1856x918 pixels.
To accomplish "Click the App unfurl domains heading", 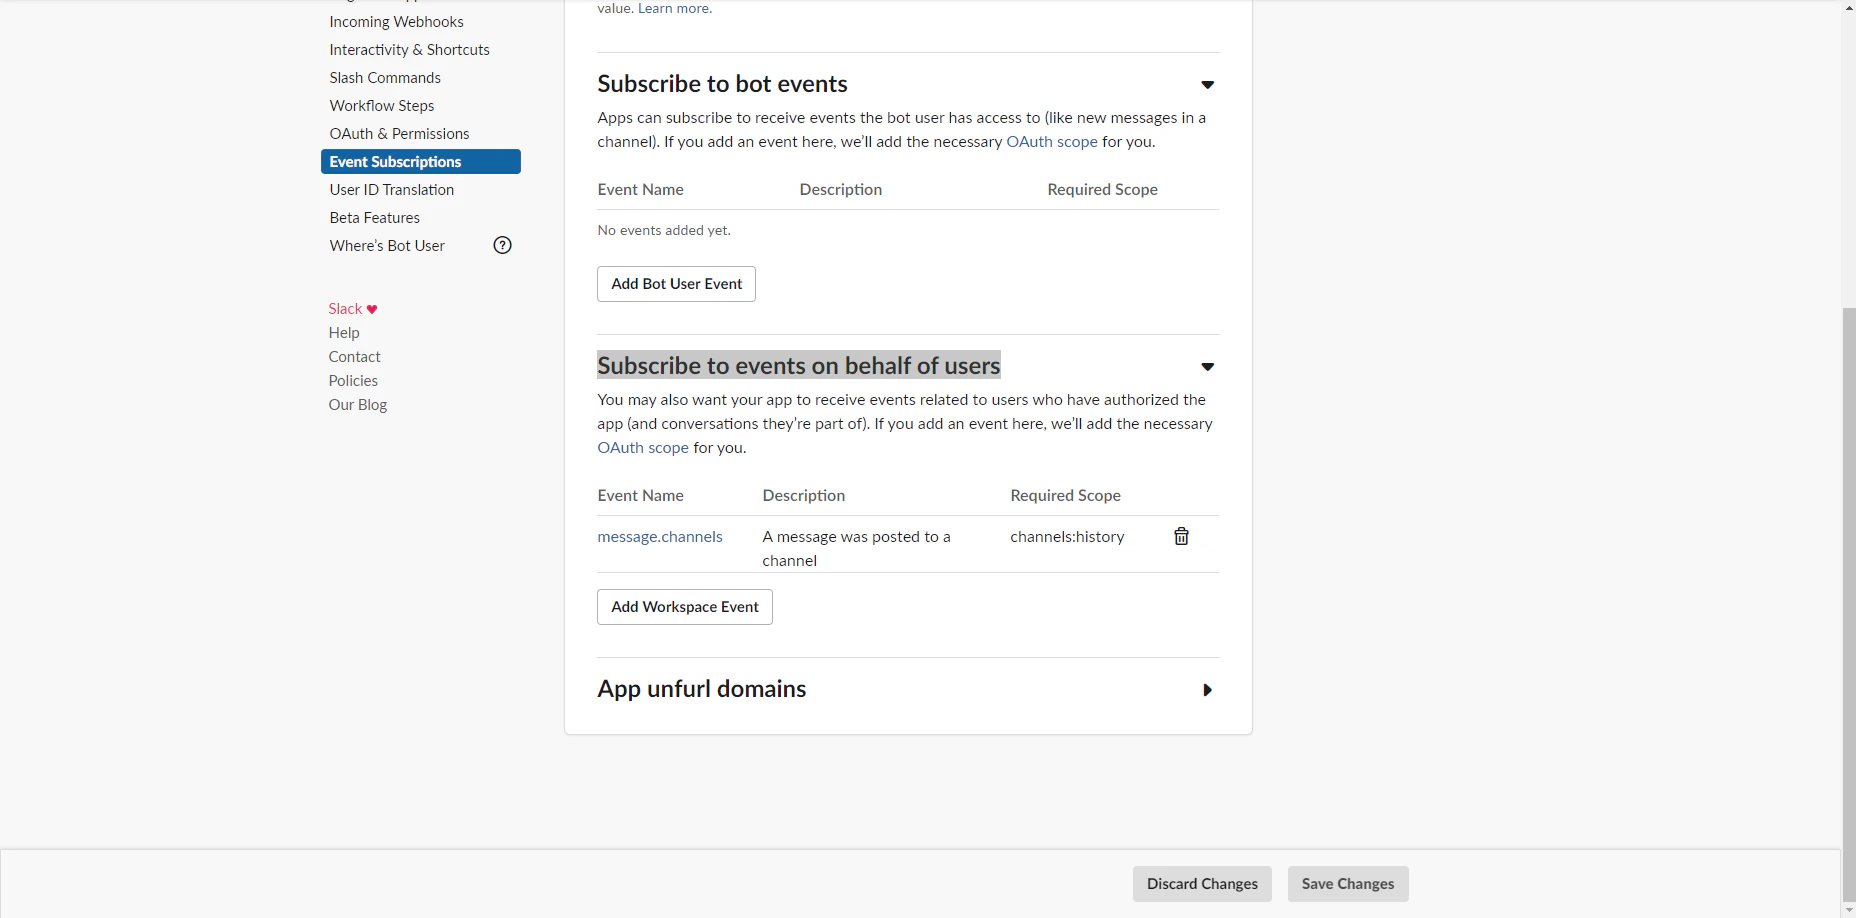I will click(x=702, y=689).
